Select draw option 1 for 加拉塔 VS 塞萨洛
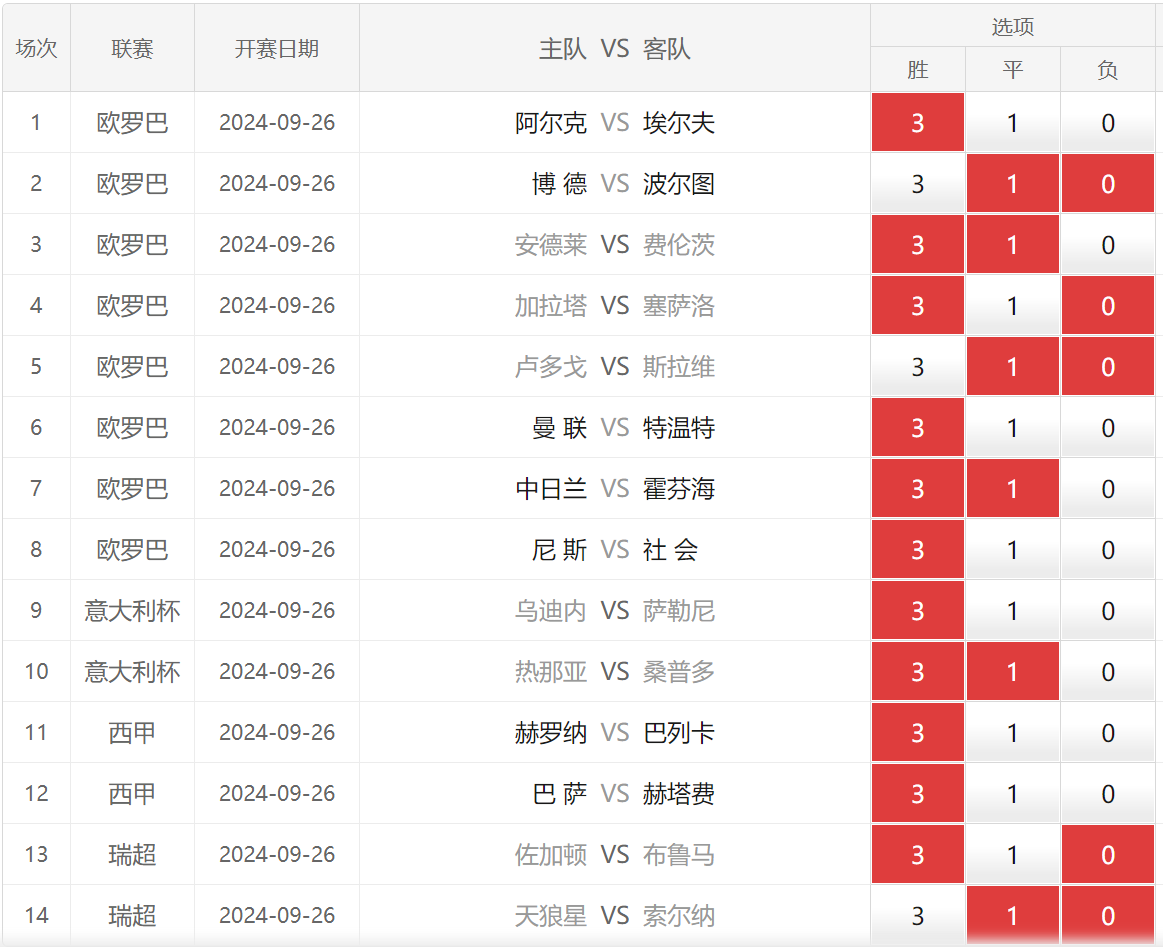Viewport: 1163px width, 951px height. point(1012,306)
